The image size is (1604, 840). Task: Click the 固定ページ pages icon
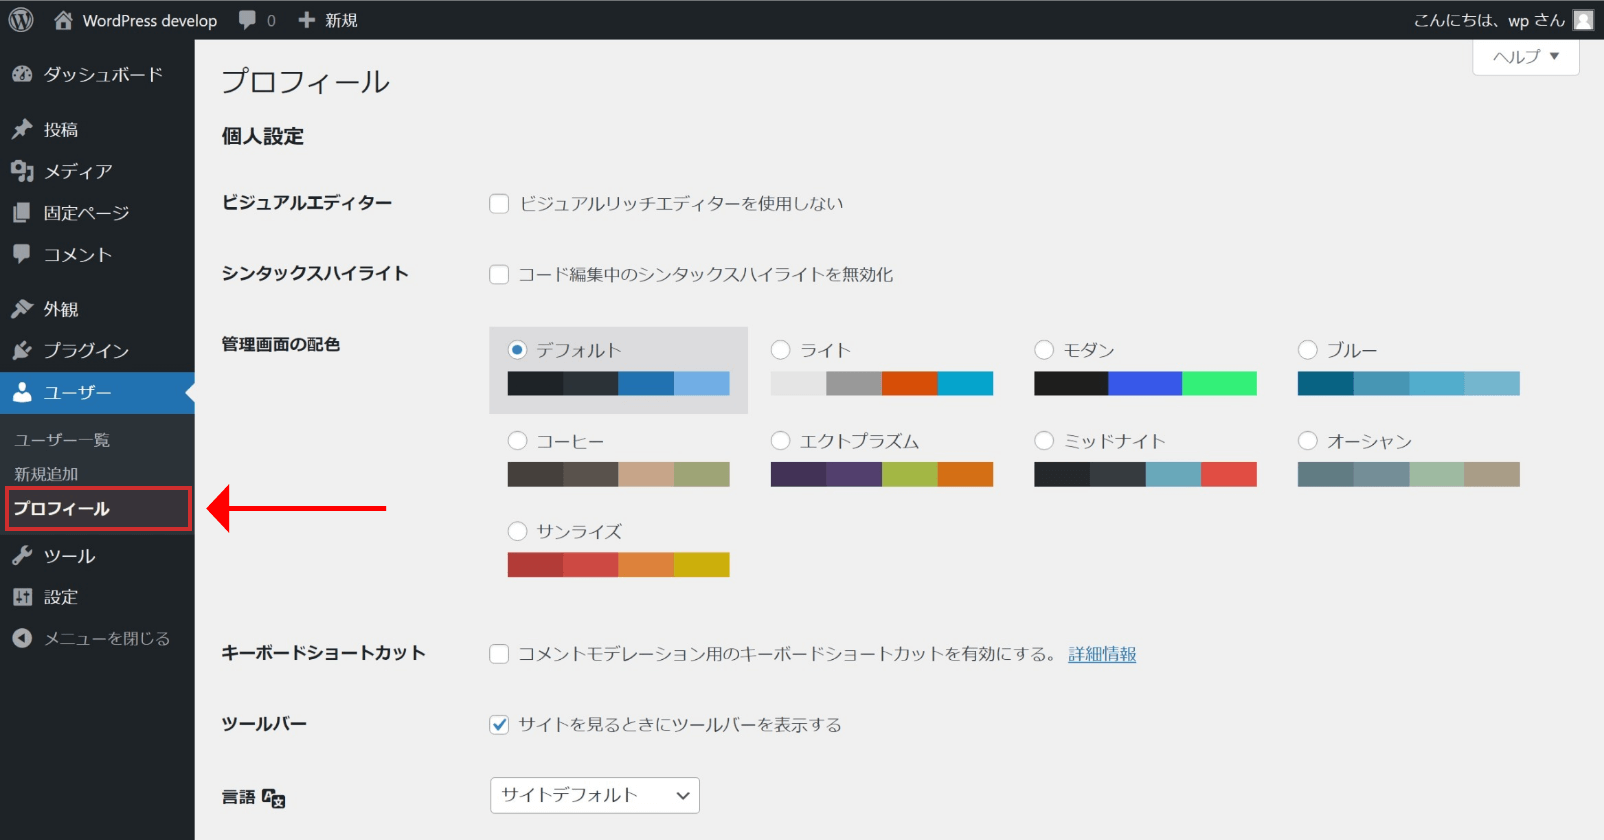click(x=22, y=213)
